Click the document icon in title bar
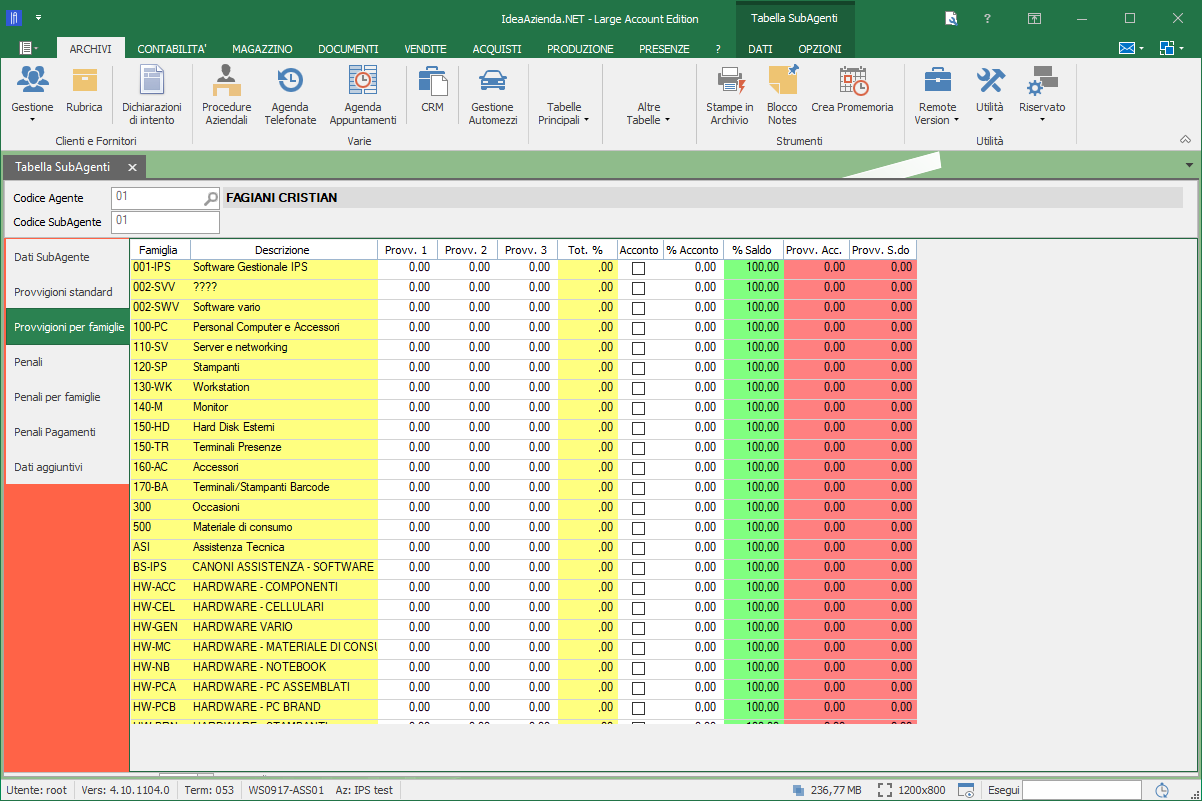Image resolution: width=1202 pixels, height=801 pixels. click(951, 18)
